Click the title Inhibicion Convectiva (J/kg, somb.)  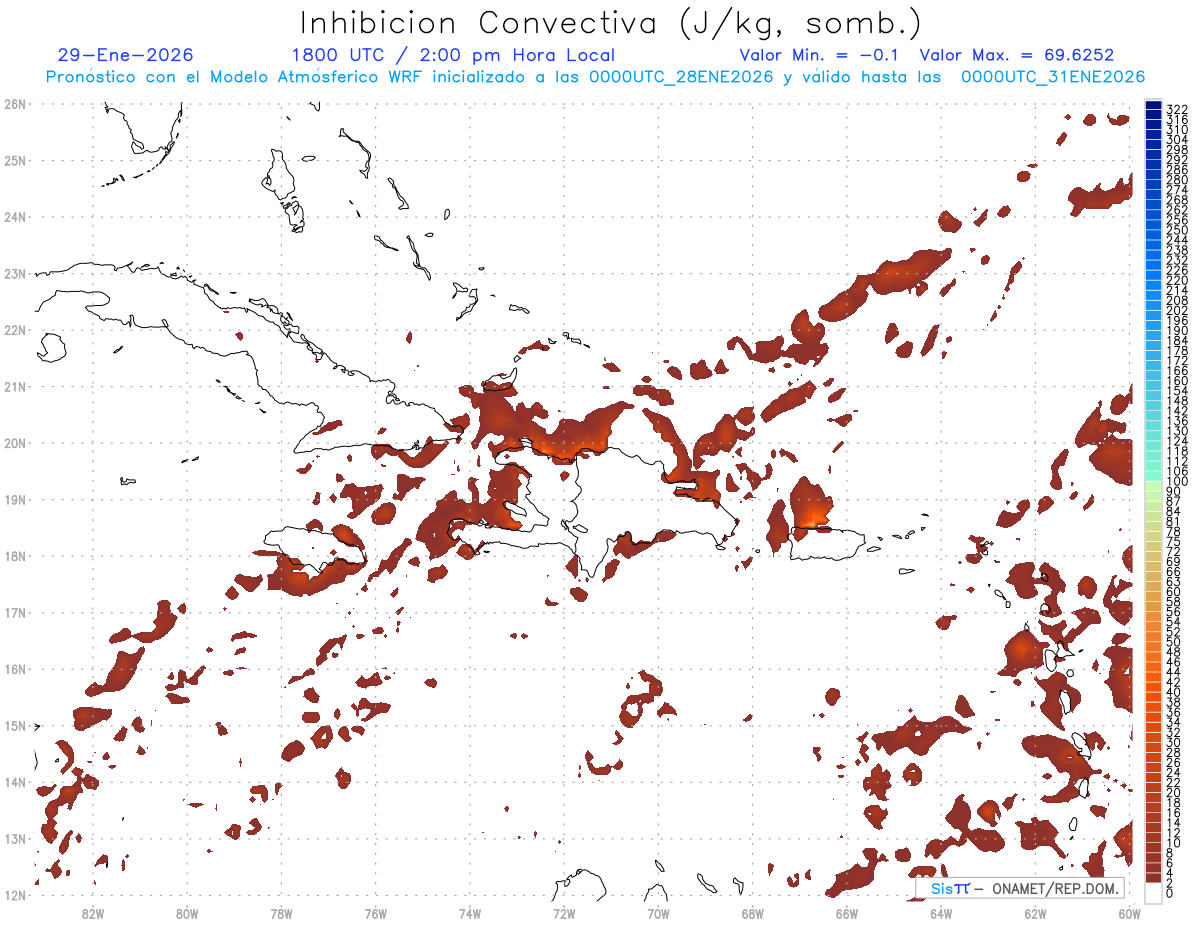(x=611, y=24)
